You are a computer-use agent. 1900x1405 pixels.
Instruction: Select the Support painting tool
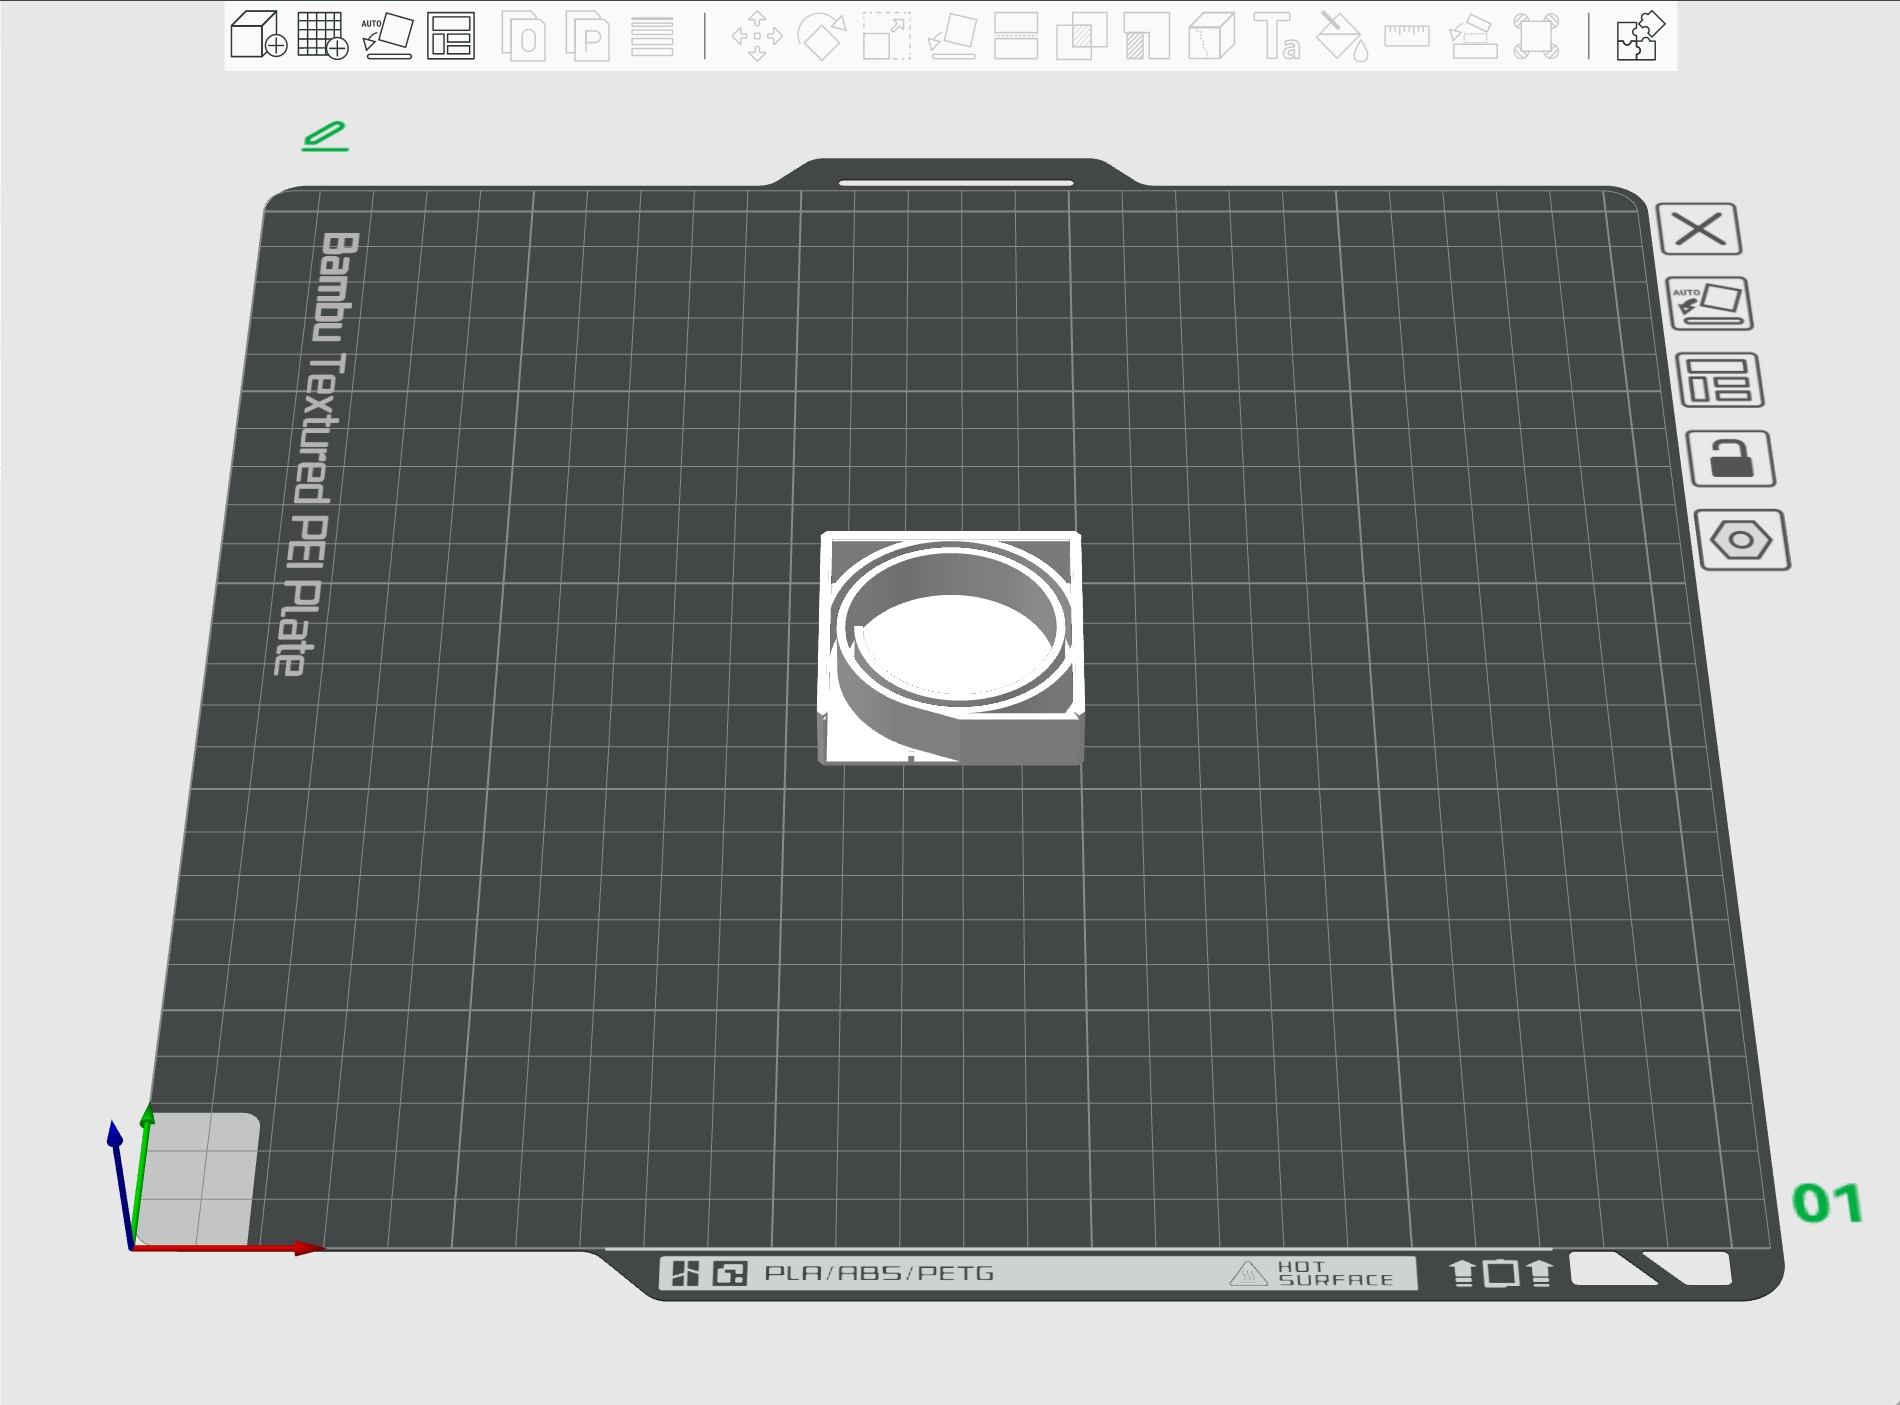[1147, 36]
